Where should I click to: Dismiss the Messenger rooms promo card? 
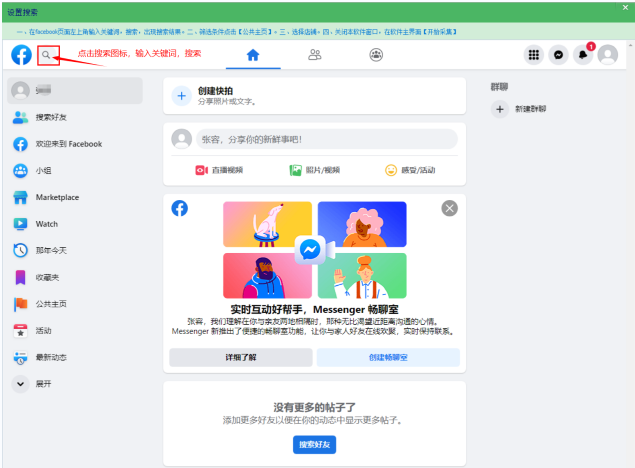coord(450,208)
